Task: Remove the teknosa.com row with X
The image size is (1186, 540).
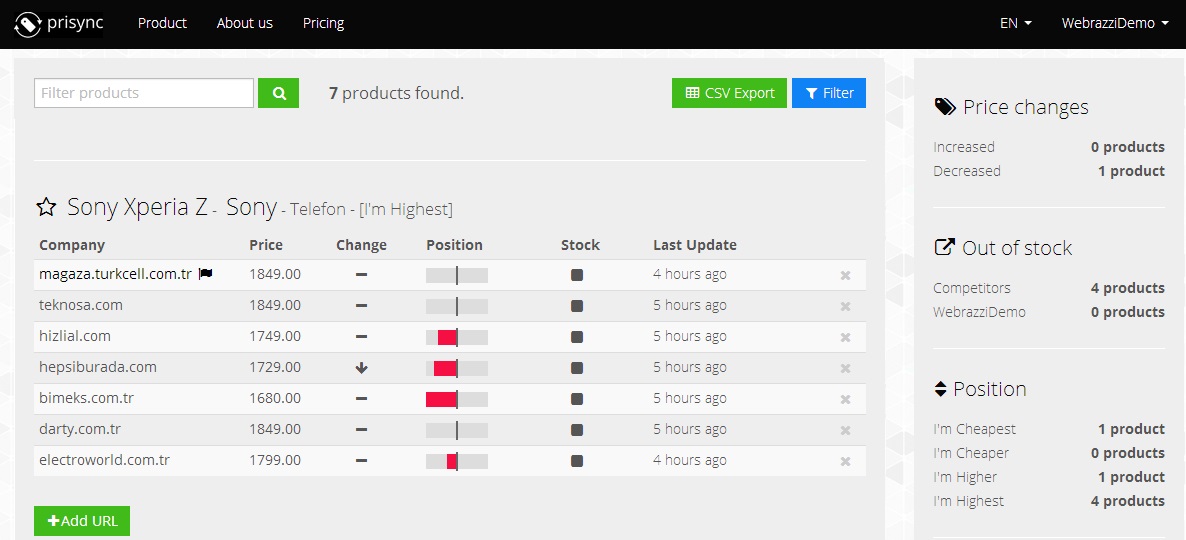Action: point(845,306)
